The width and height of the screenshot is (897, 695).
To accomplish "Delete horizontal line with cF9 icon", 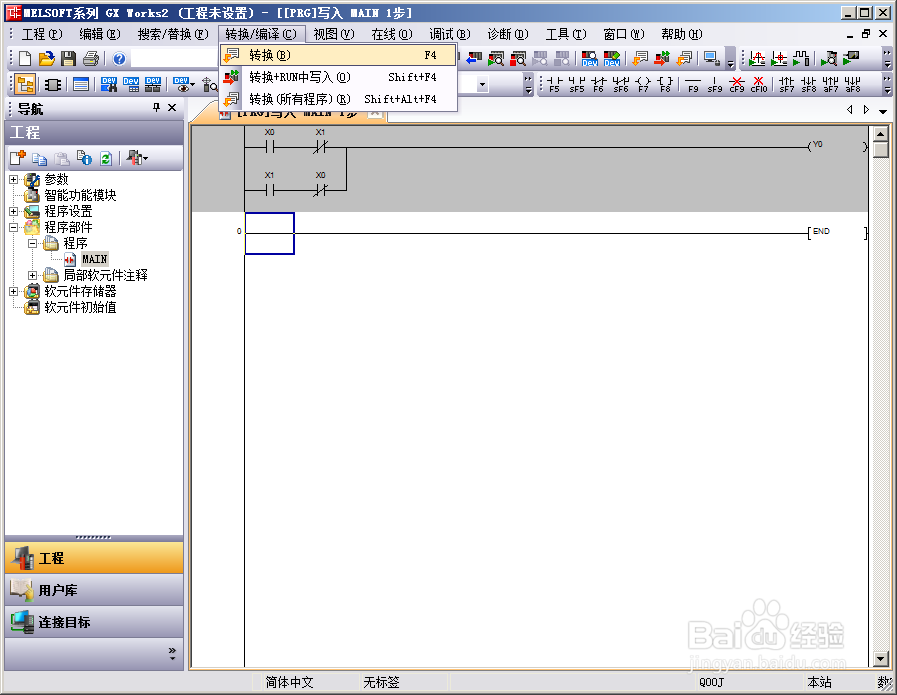I will coord(737,85).
